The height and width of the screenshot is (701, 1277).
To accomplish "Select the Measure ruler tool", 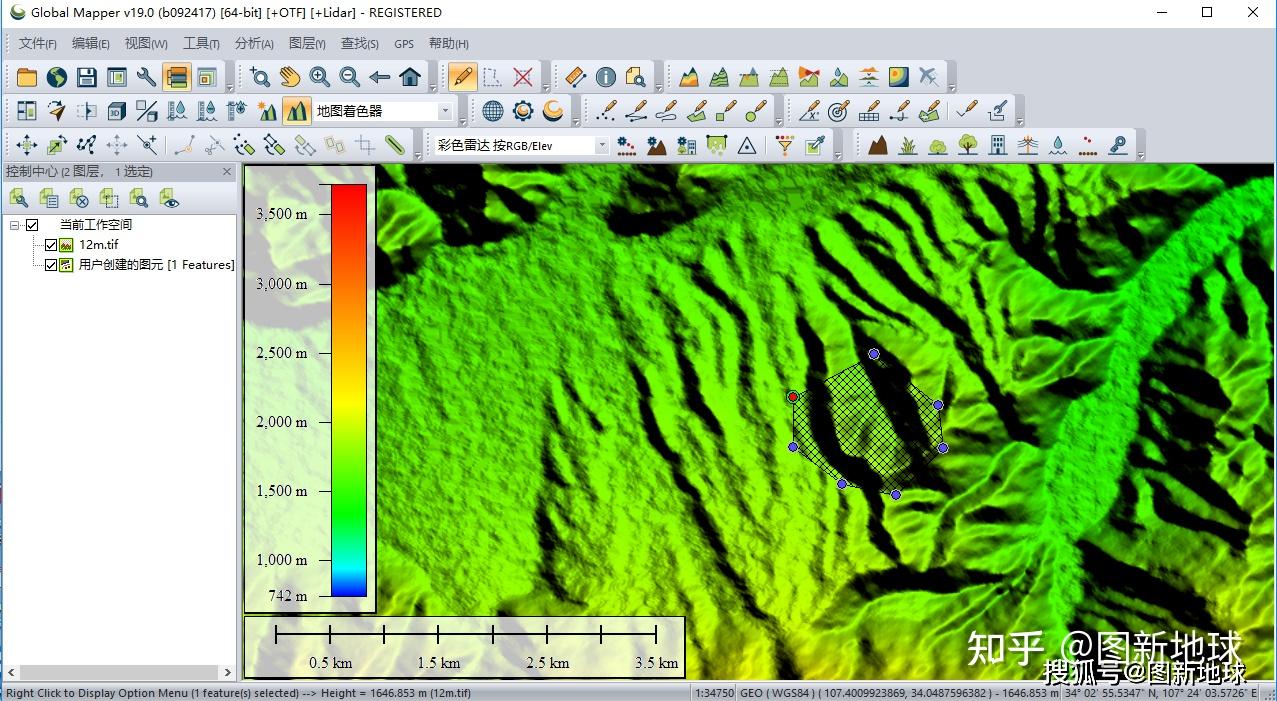I will 575,77.
